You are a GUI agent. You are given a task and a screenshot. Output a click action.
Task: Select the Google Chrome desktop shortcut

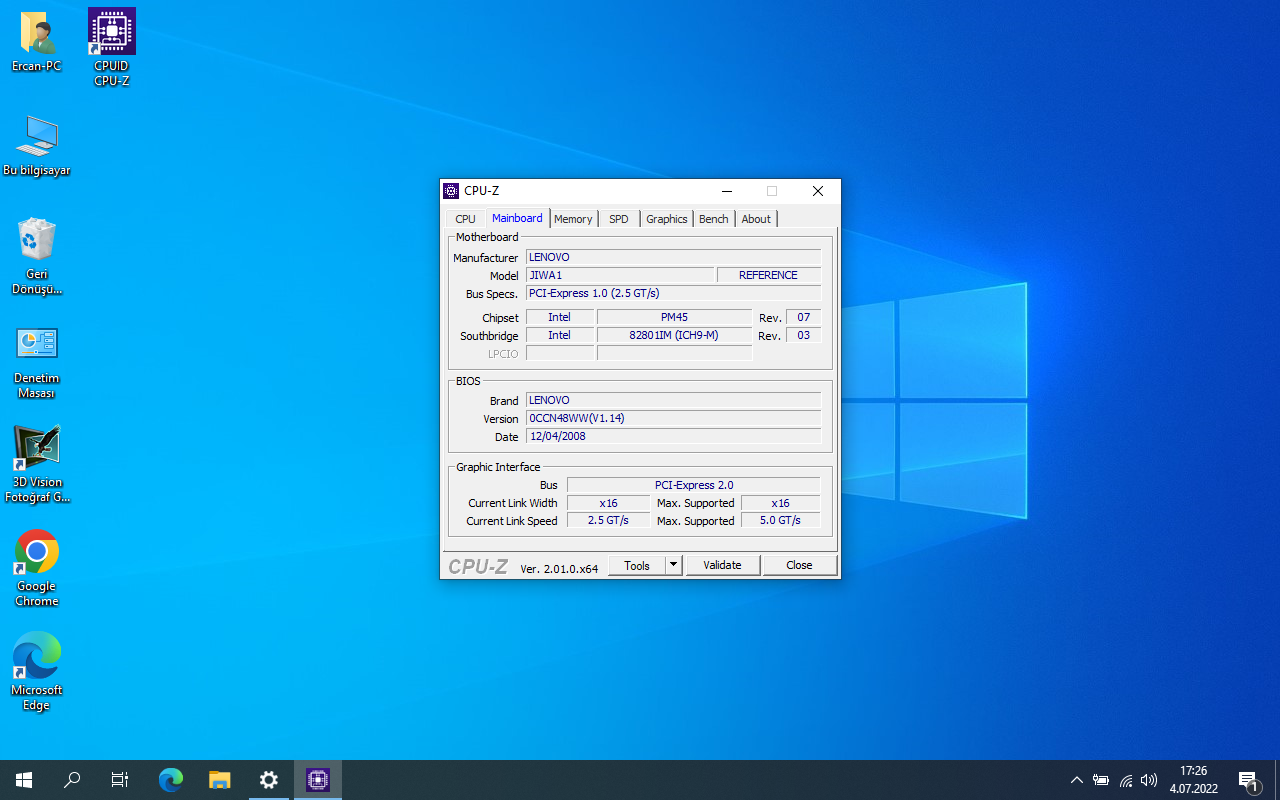pyautogui.click(x=37, y=568)
